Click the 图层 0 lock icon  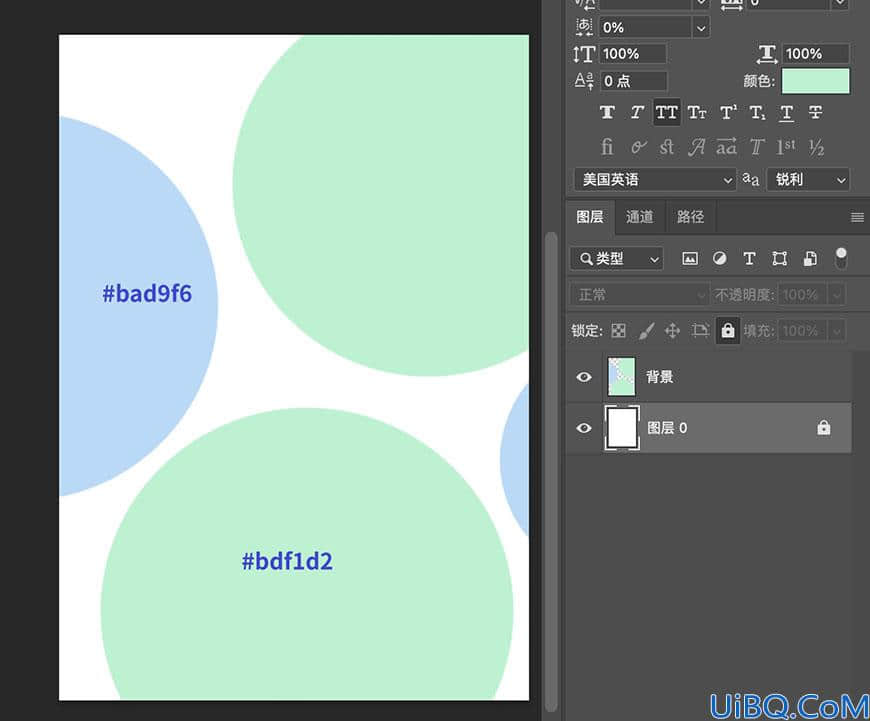click(x=824, y=427)
